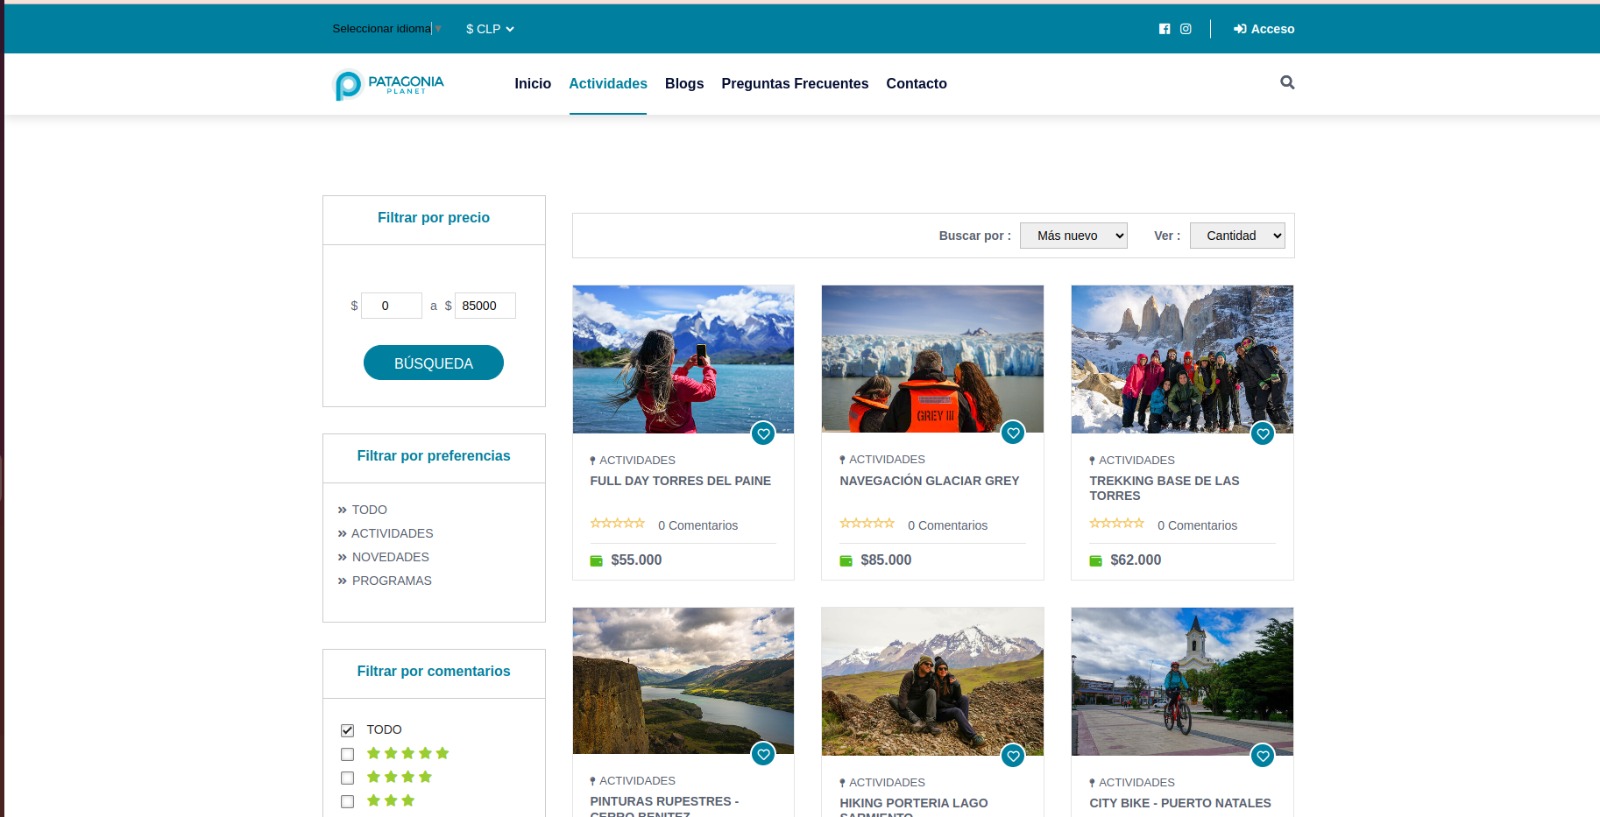Favorite Navegación Glaciar Grey heart icon

coord(1013,434)
